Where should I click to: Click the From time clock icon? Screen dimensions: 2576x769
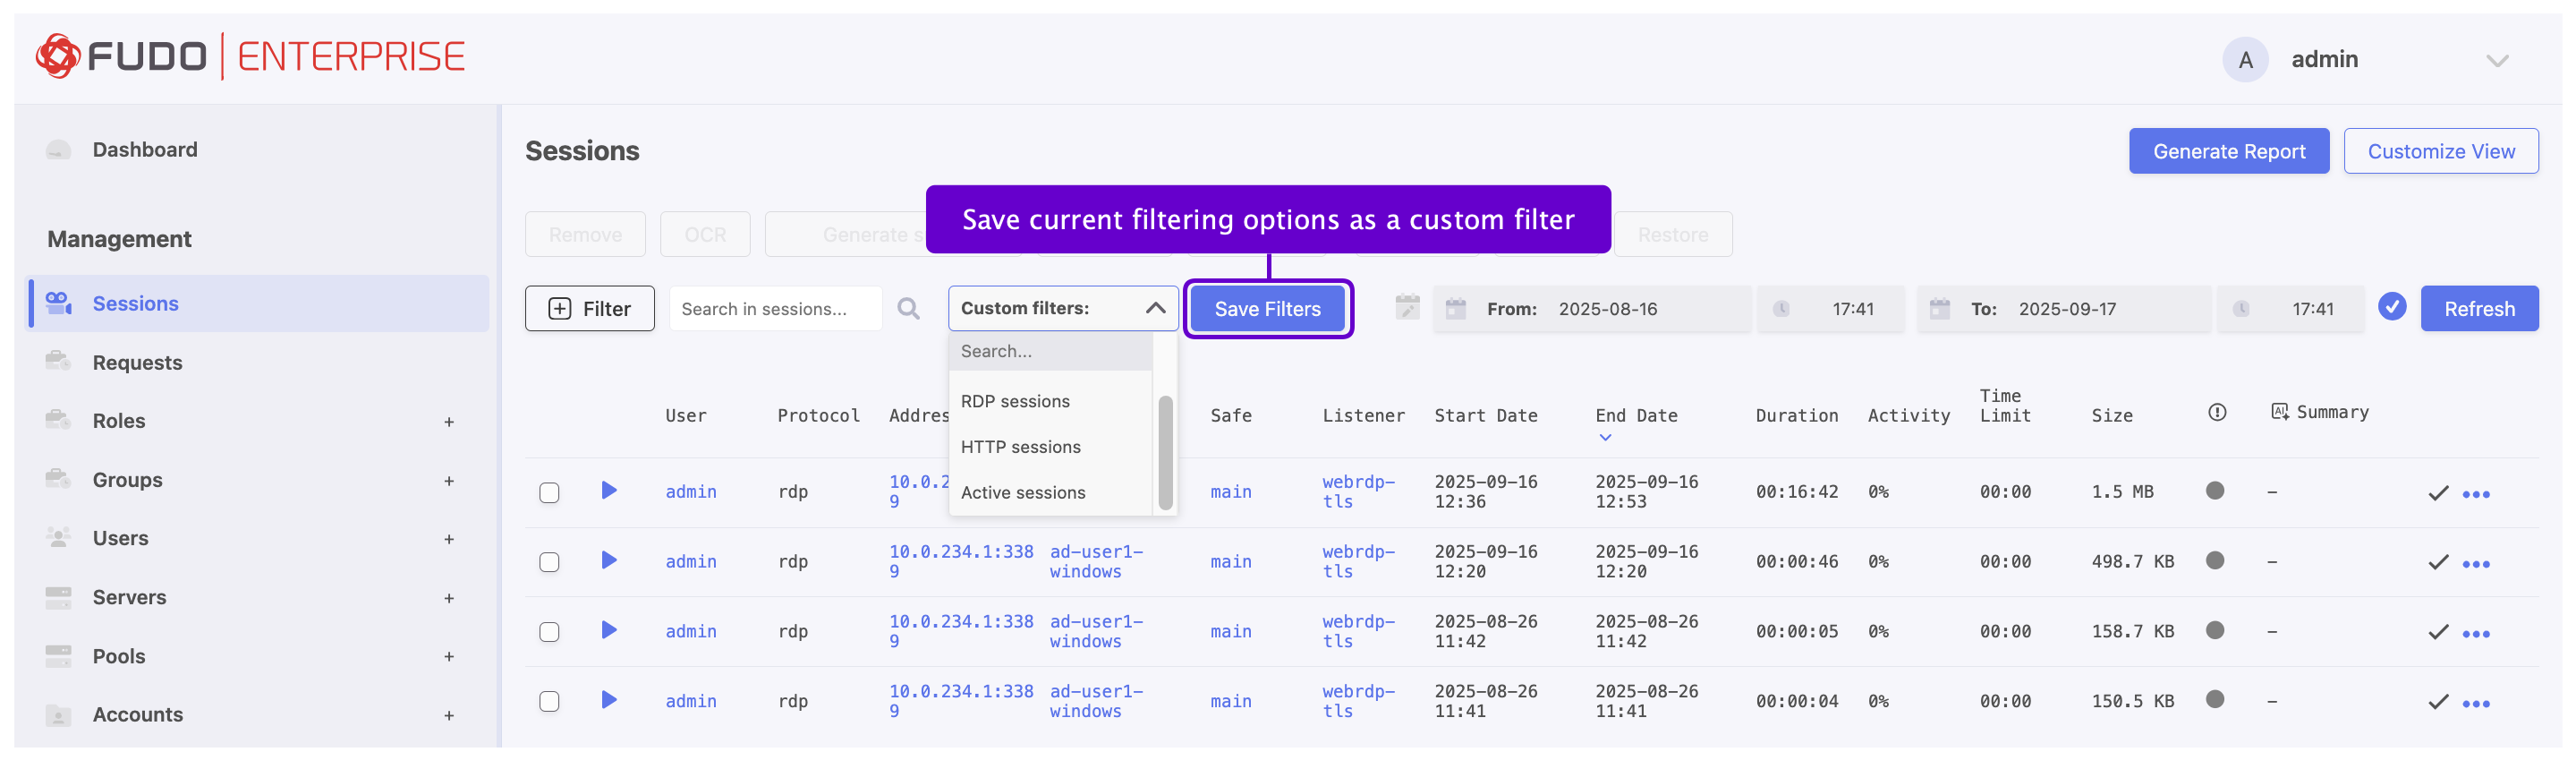click(x=1780, y=309)
